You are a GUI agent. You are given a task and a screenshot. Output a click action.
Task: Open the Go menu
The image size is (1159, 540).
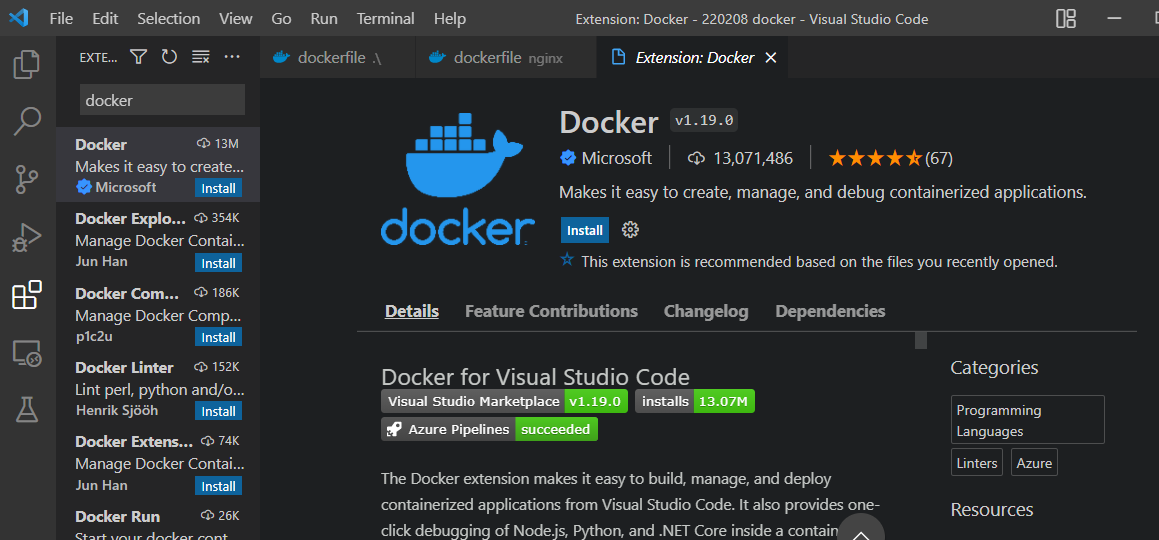[x=281, y=18]
